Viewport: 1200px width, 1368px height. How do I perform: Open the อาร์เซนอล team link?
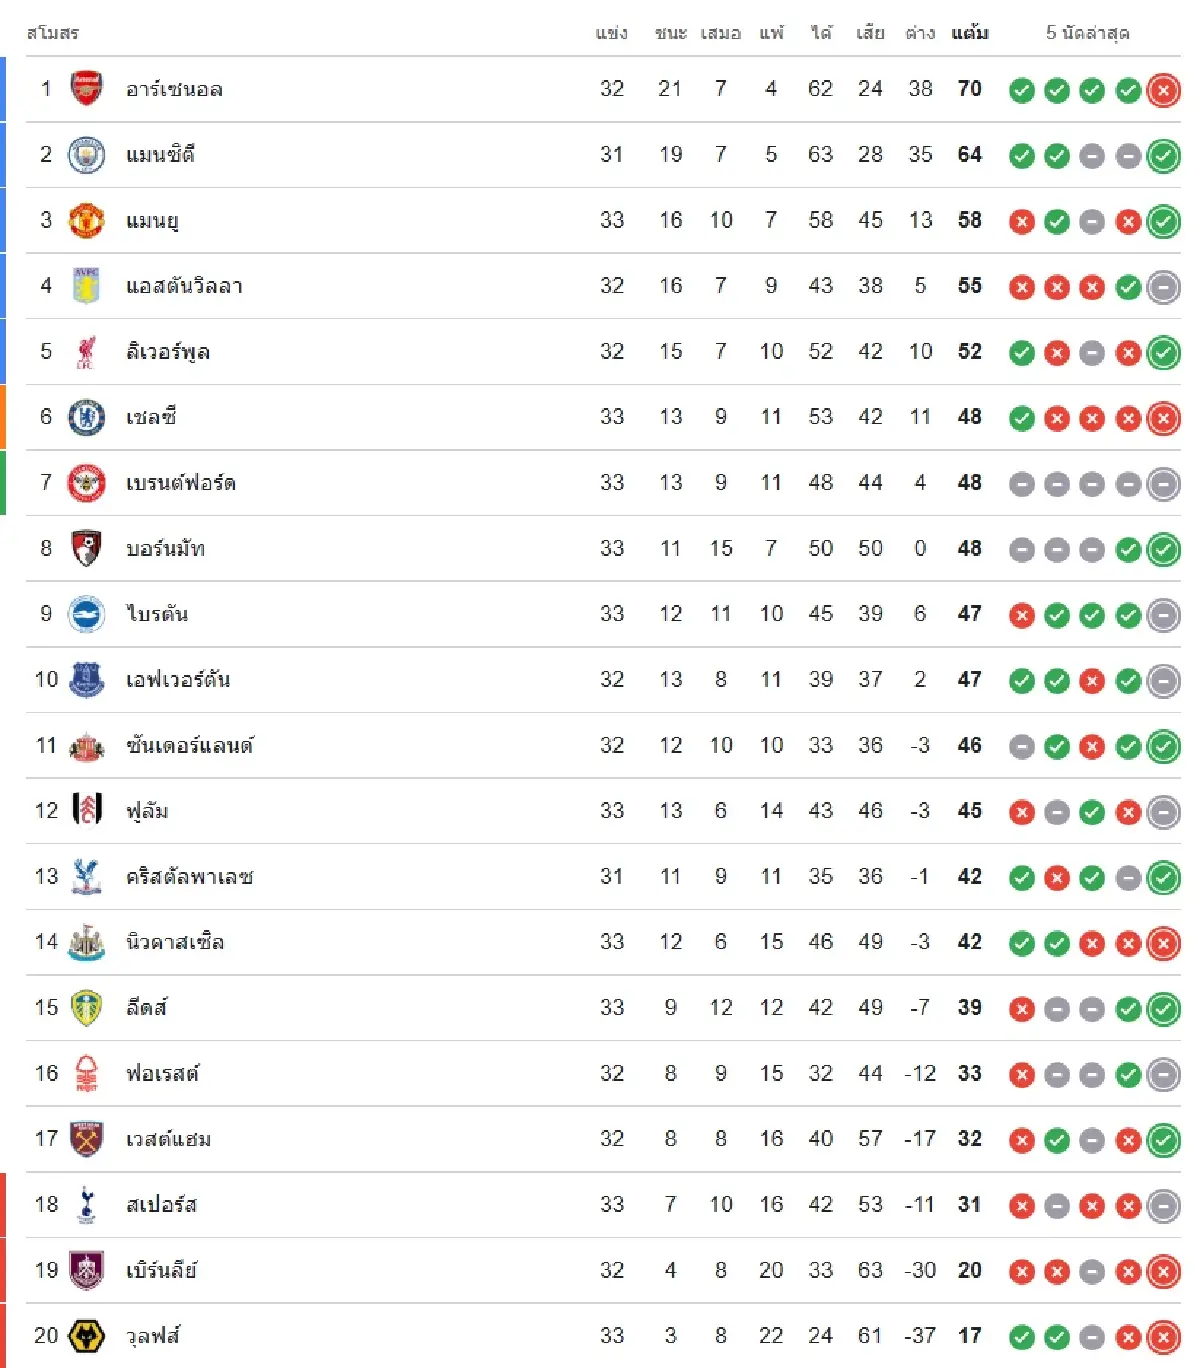click(174, 89)
